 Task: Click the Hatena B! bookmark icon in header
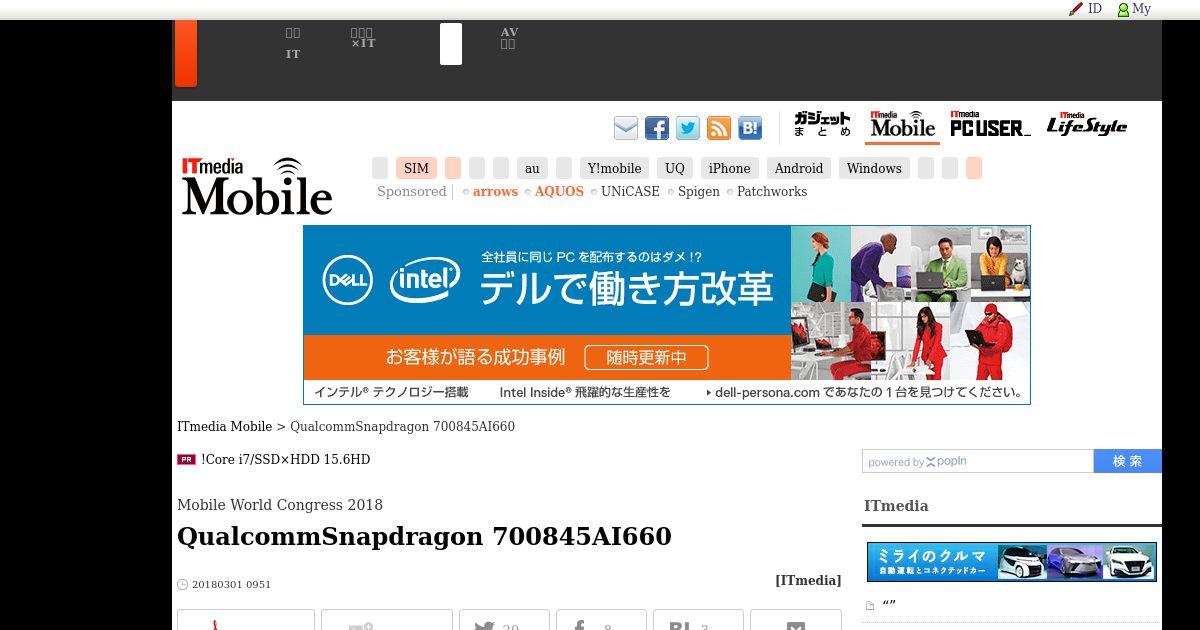click(x=750, y=128)
